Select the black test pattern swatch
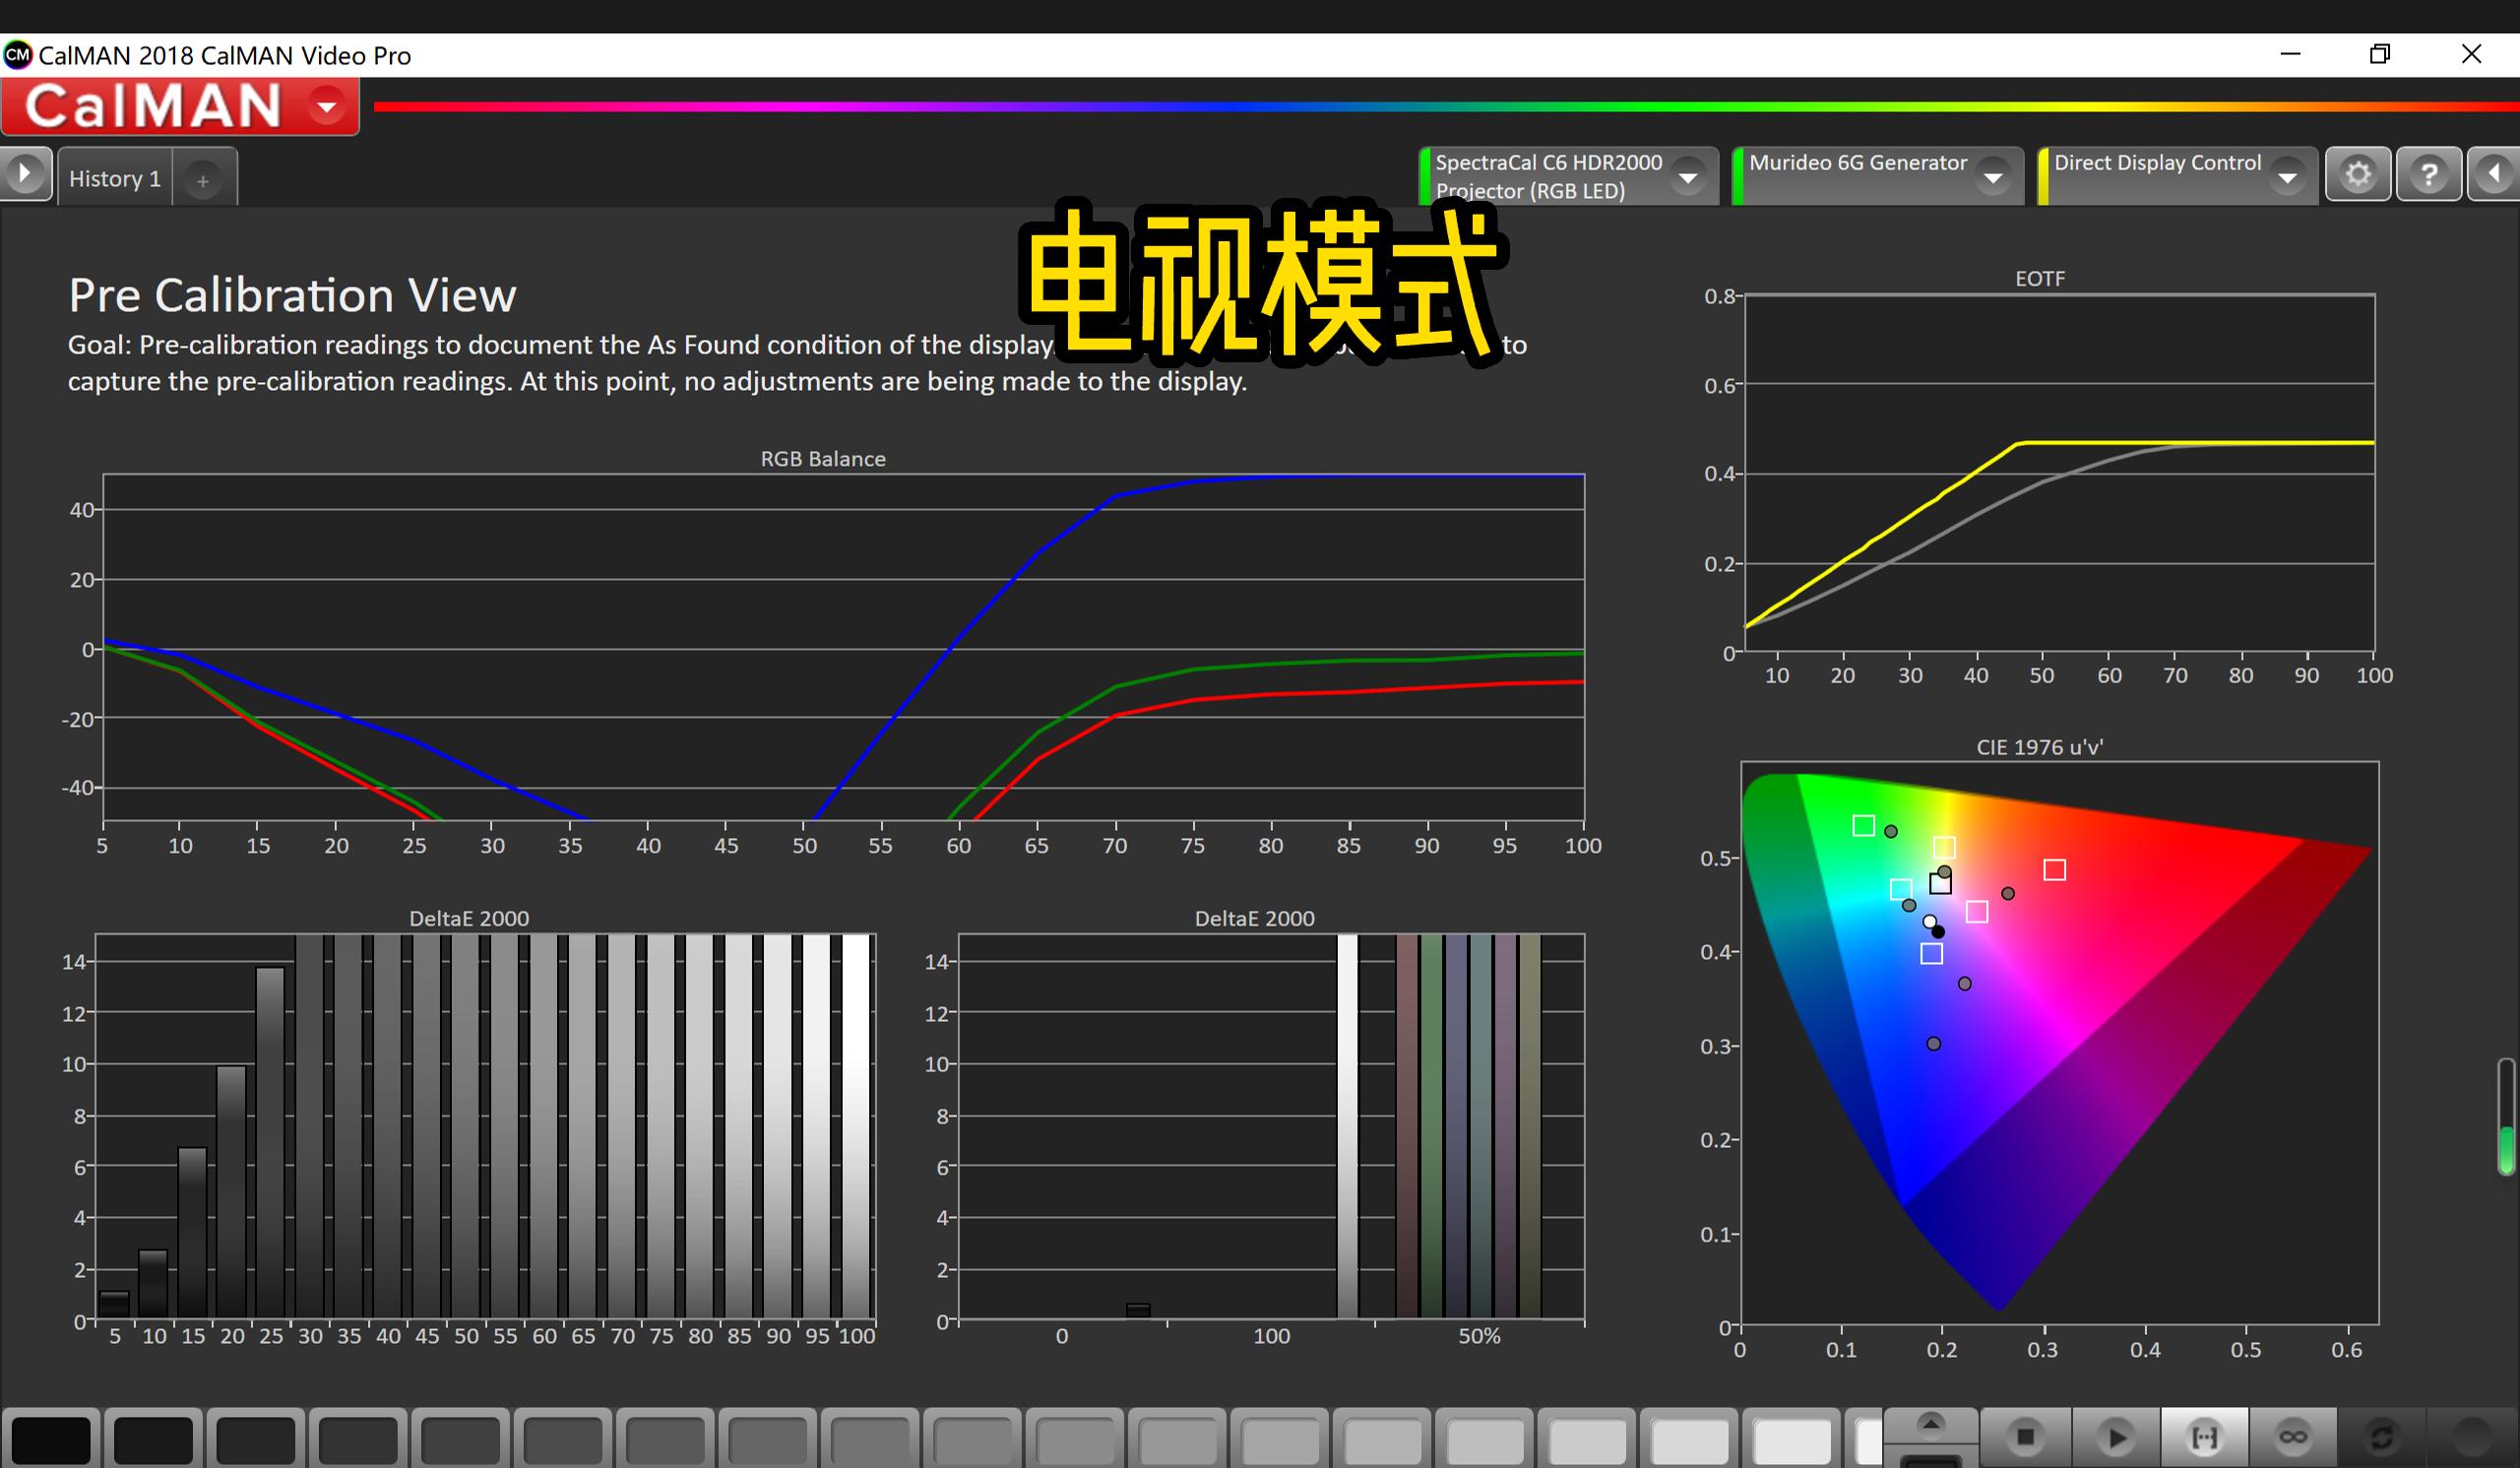Viewport: 2520px width, 1468px height. [x=53, y=1438]
